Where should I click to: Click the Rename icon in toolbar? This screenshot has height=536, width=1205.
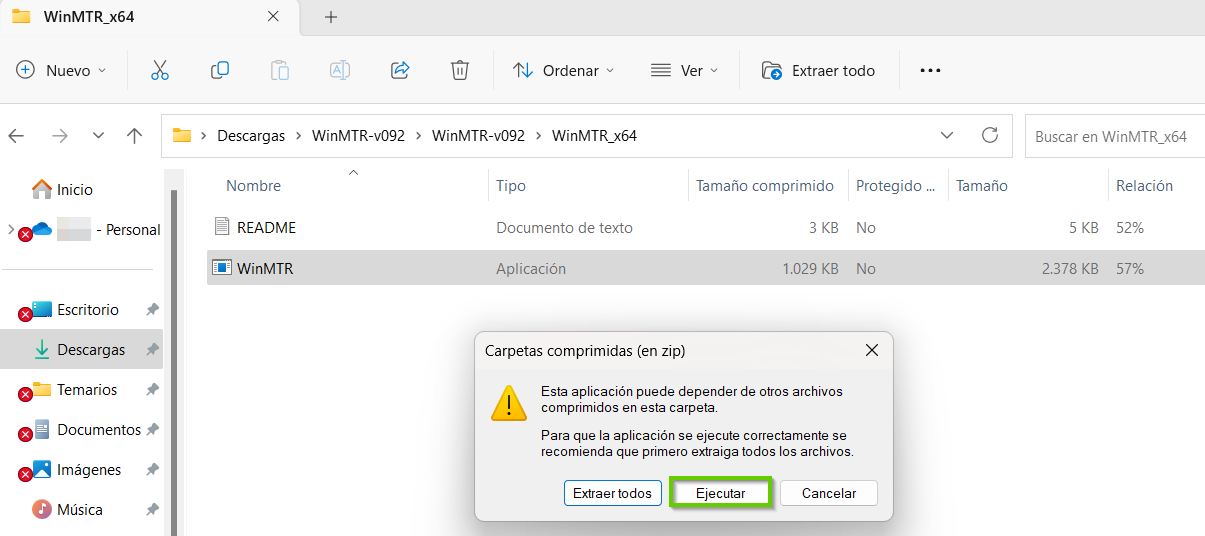340,70
